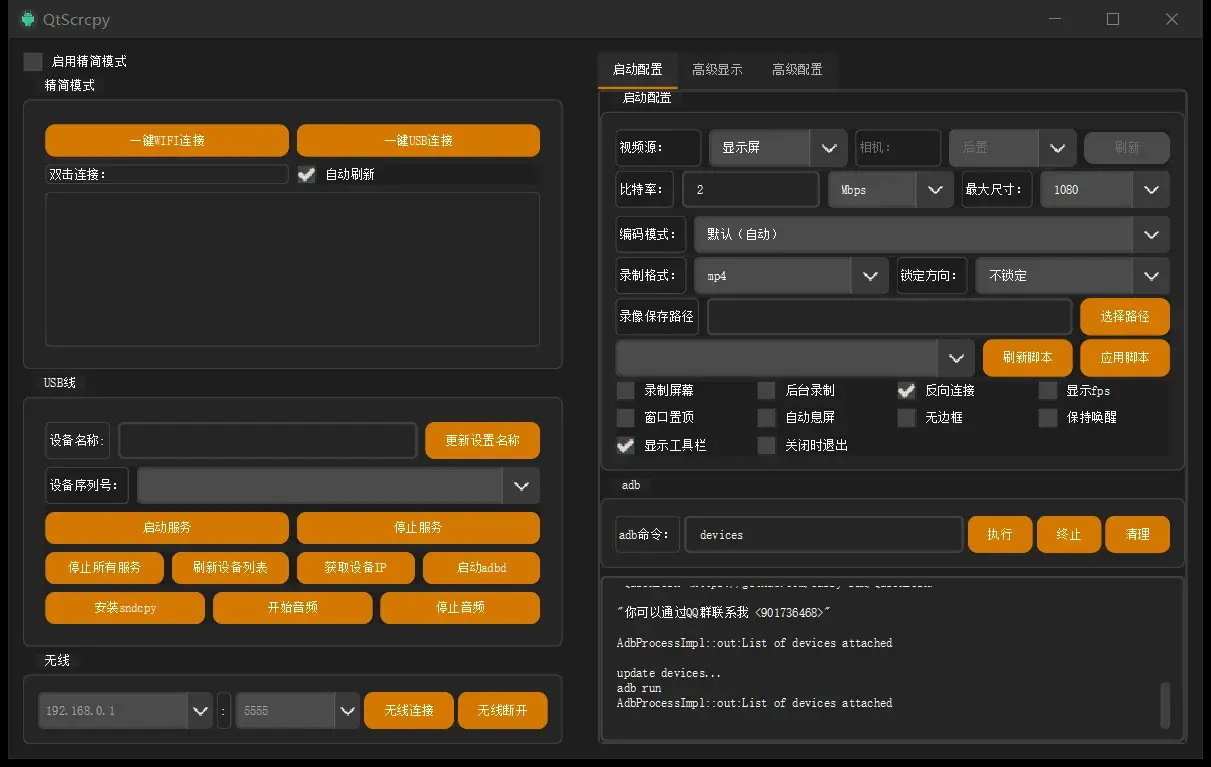1211x767 pixels.
Task: Enable the 显示fps checkbox
Action: 1048,390
